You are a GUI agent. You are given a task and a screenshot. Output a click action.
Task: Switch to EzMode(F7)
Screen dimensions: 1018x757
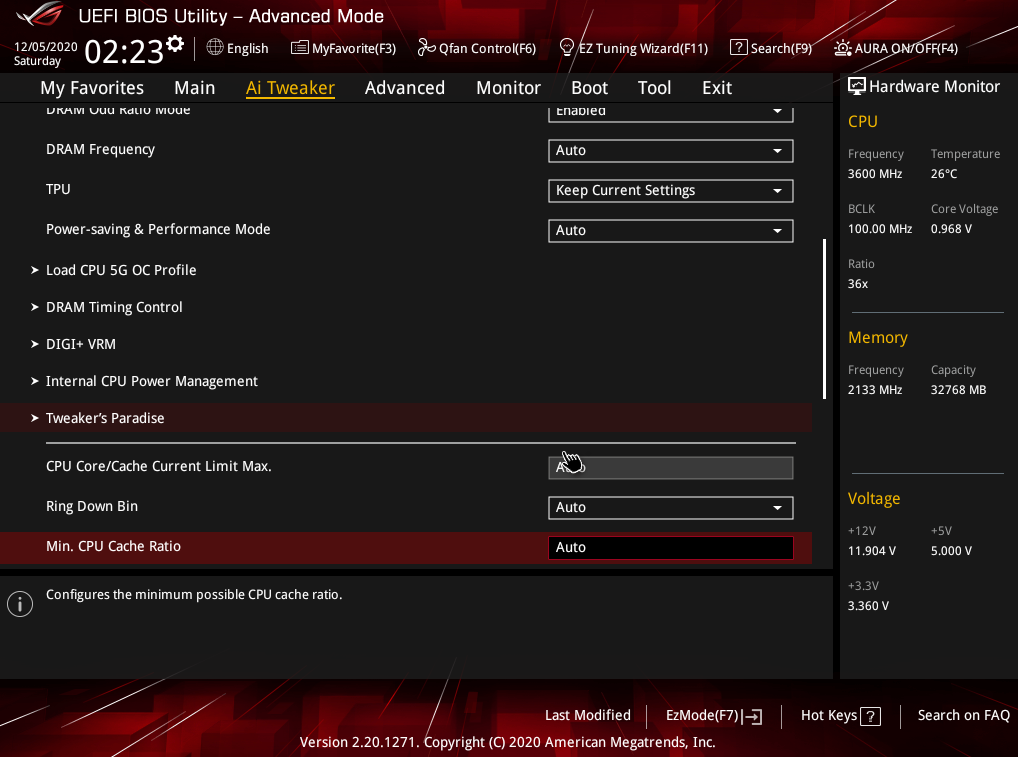[714, 715]
